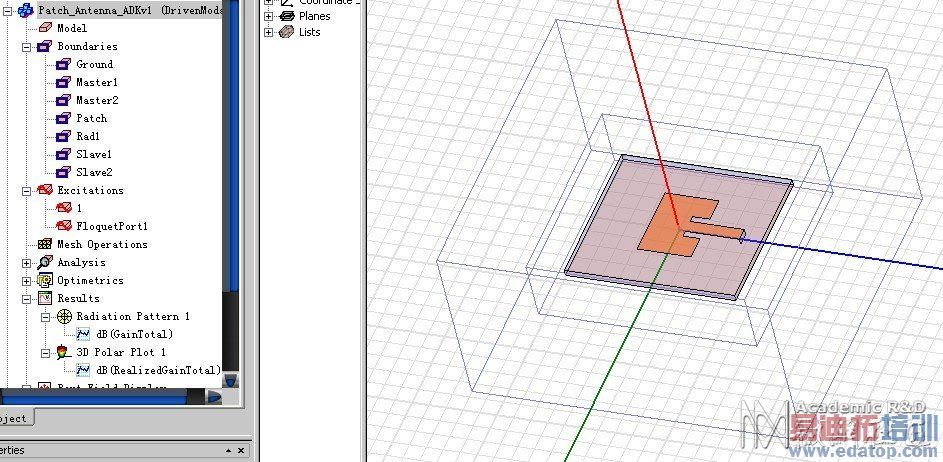The width and height of the screenshot is (943, 462).
Task: Select the FloquetPort1 excitation icon
Action: (64, 226)
